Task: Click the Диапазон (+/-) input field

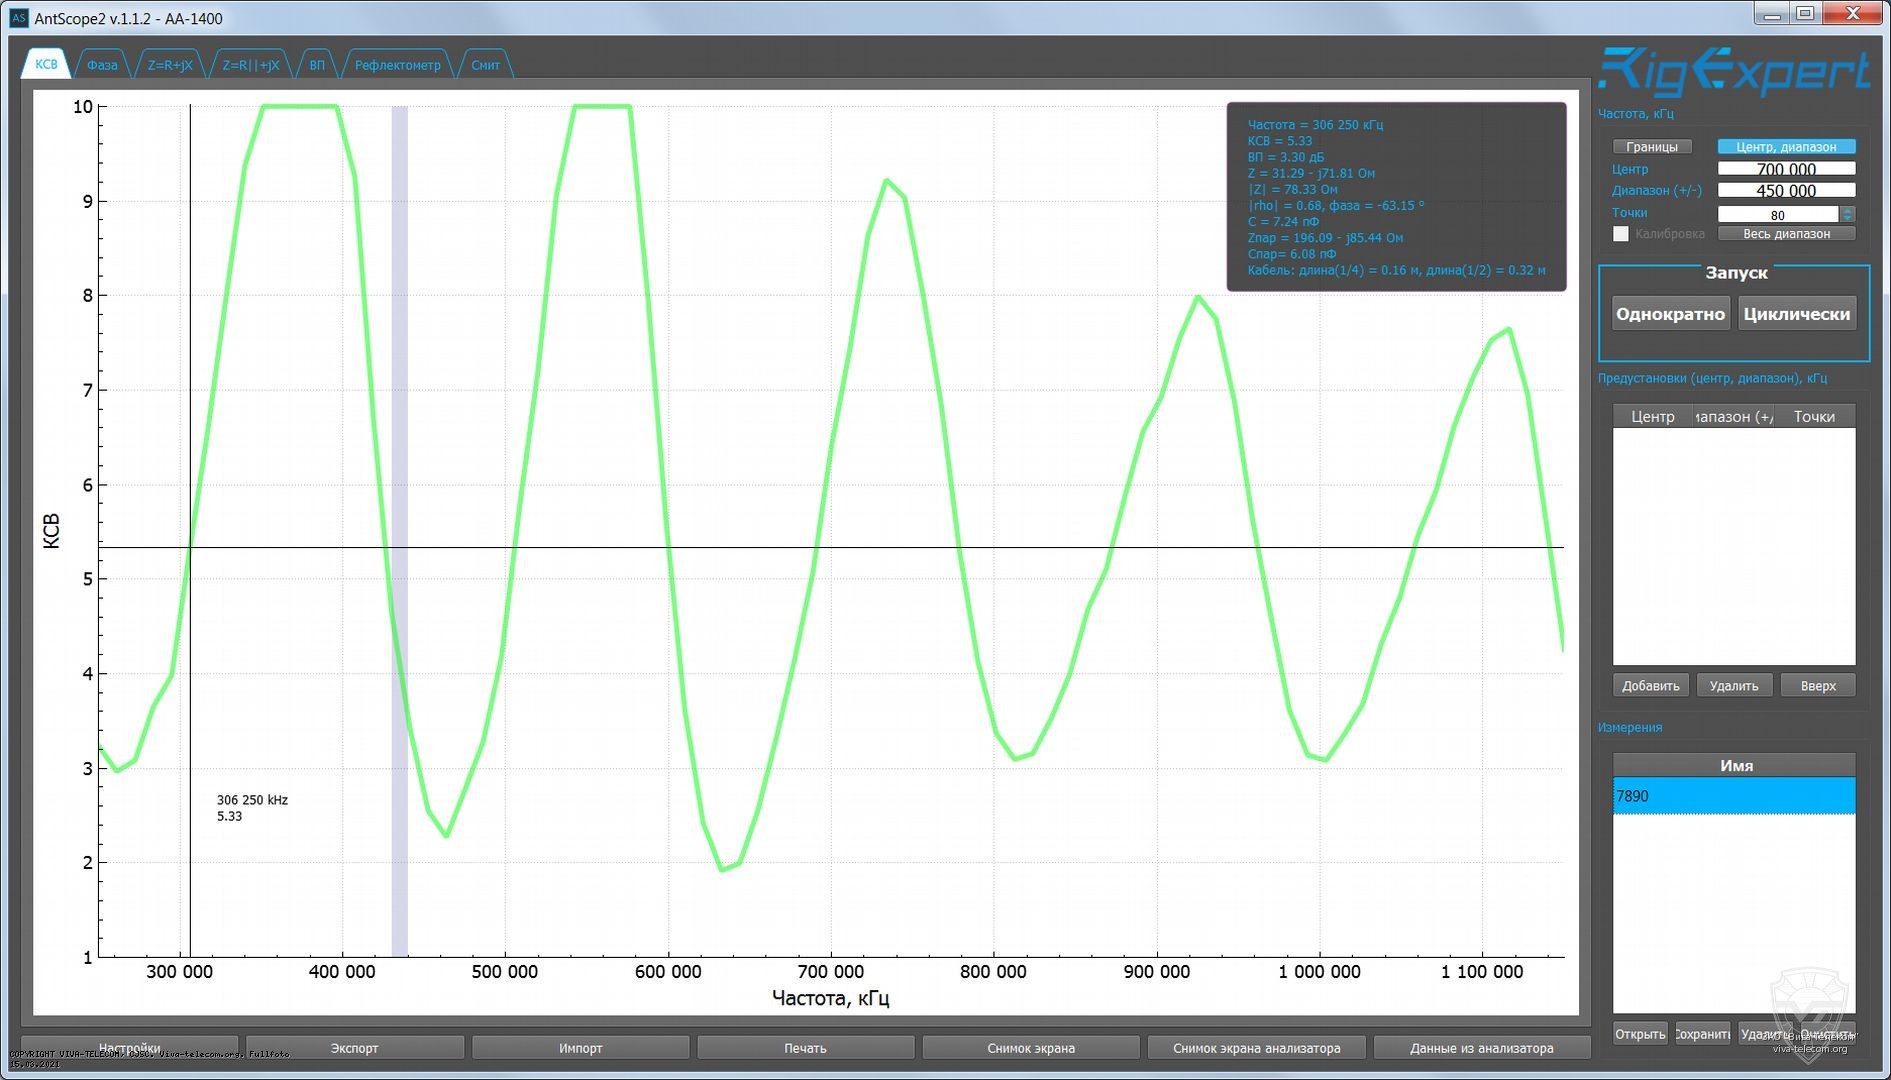Action: pyautogui.click(x=1785, y=191)
